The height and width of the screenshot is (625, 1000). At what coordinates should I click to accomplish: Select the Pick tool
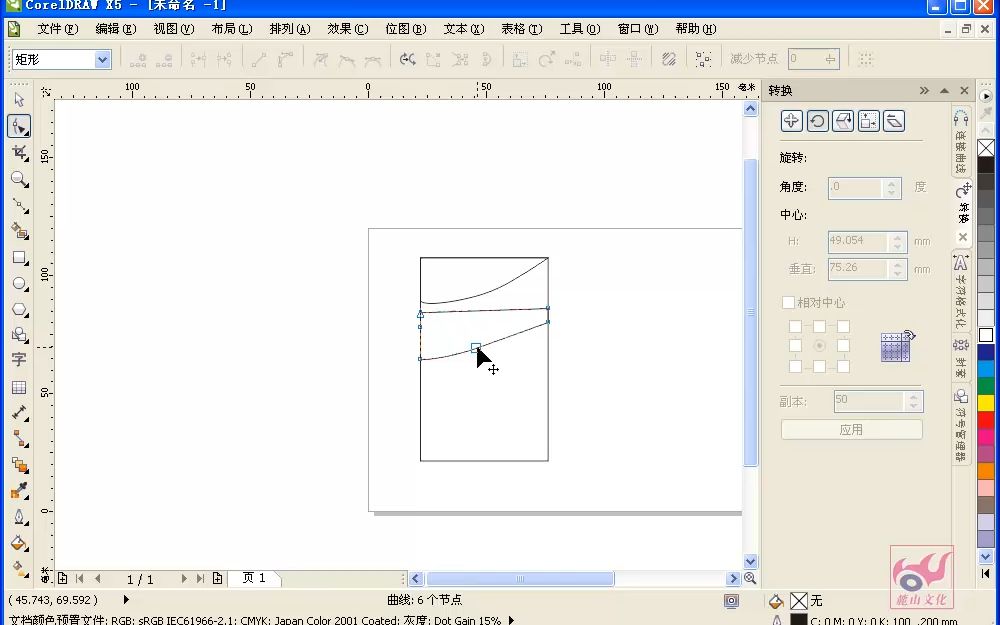(17, 101)
